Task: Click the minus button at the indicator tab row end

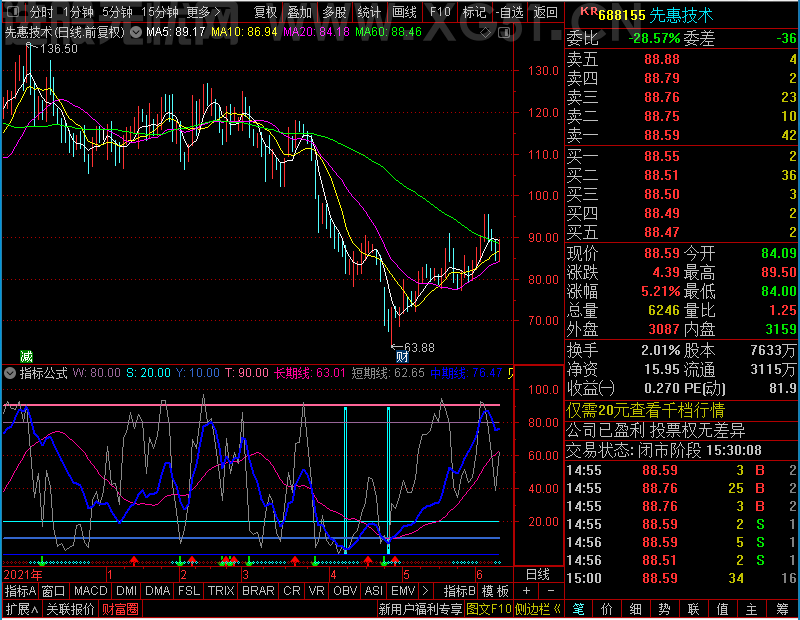Action: coord(551,591)
